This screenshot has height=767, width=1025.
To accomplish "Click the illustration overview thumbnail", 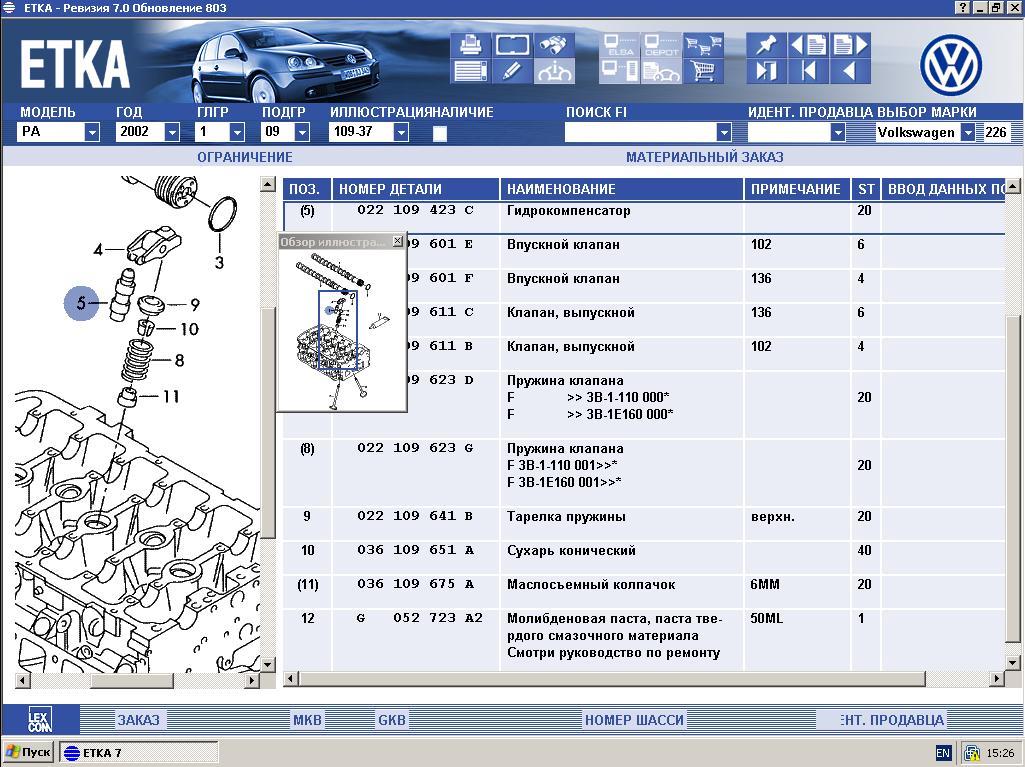I will [x=342, y=330].
